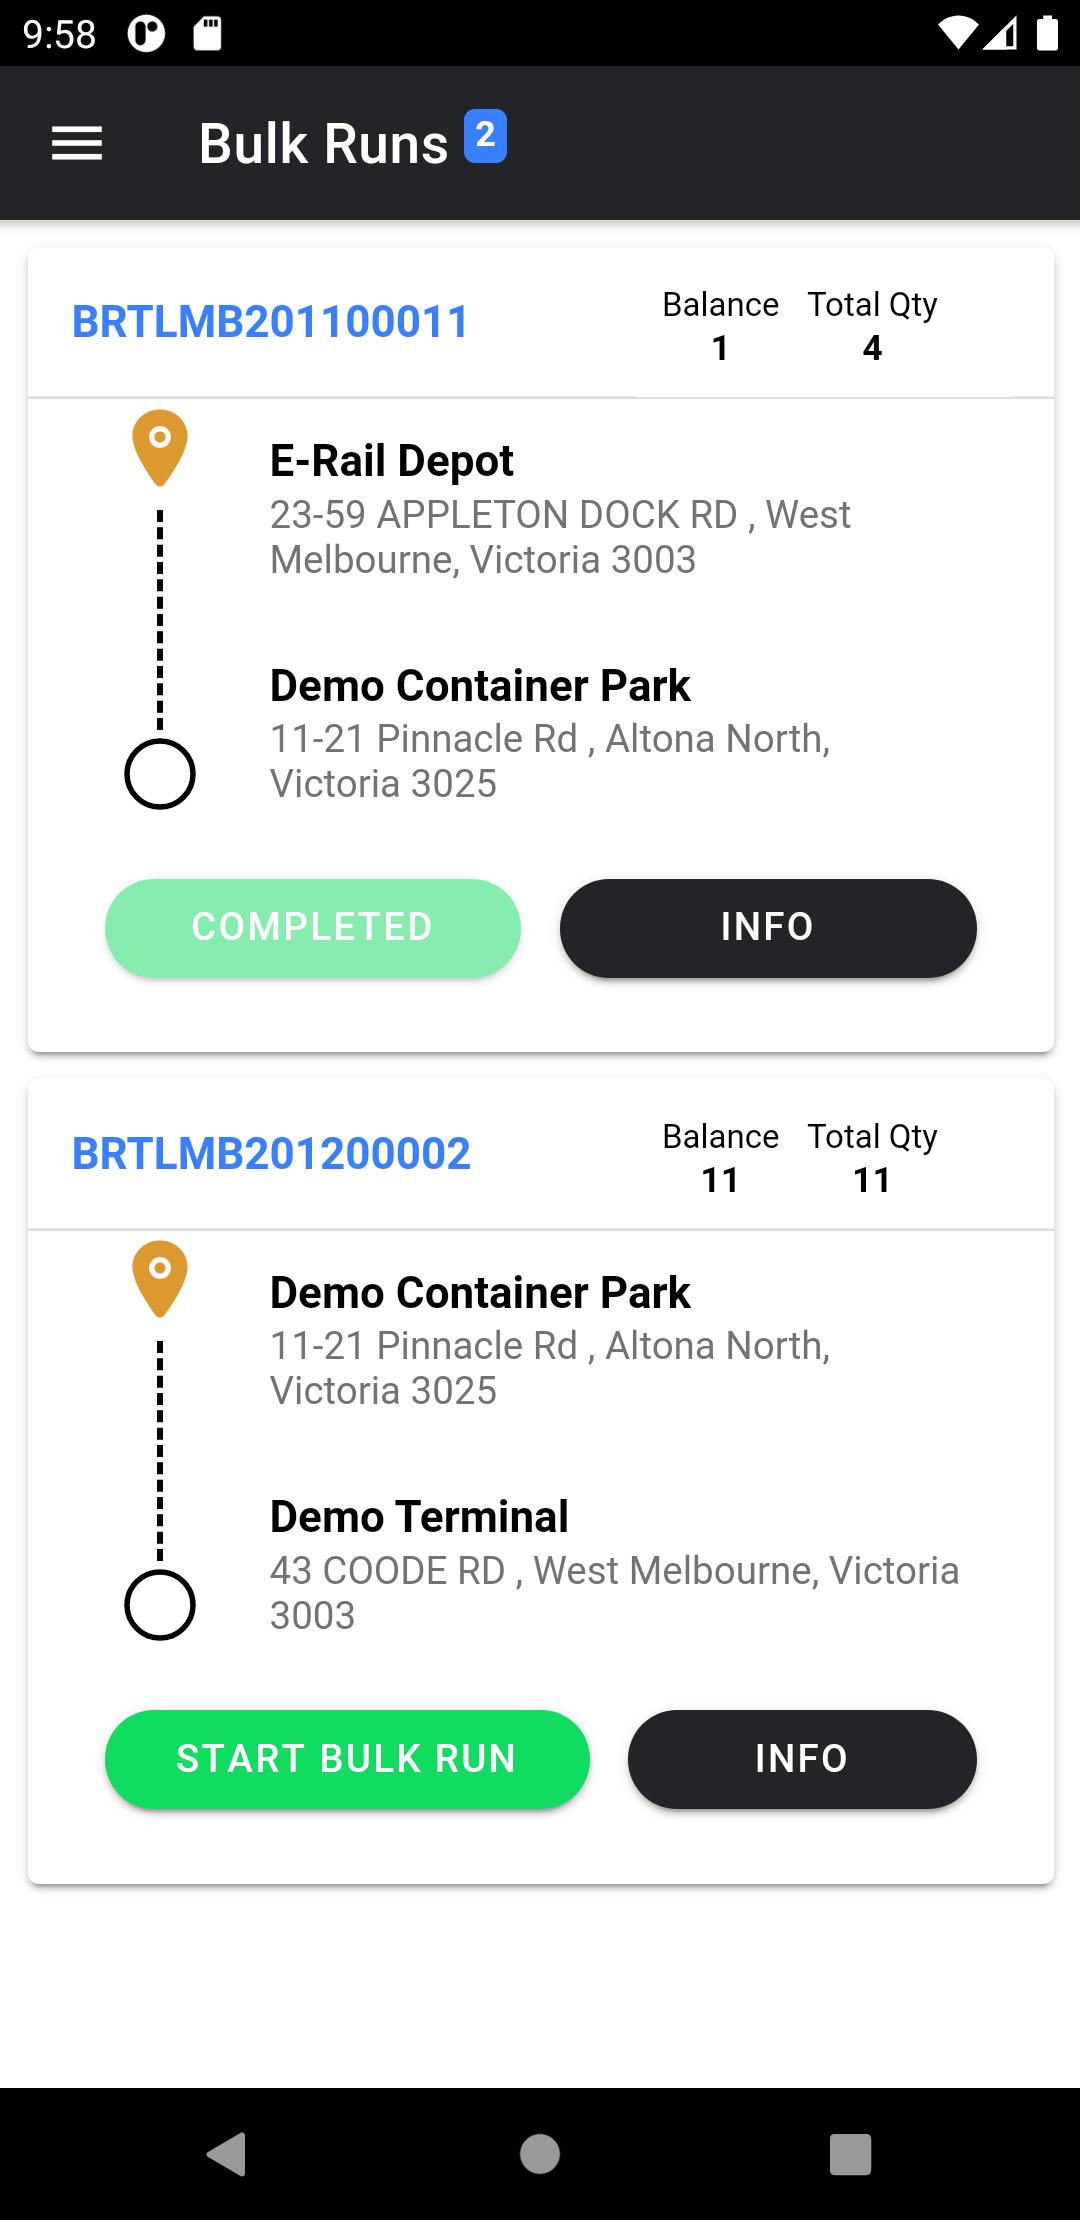This screenshot has height=2220, width=1080.
Task: Tap Android home circle button
Action: tap(540, 2154)
